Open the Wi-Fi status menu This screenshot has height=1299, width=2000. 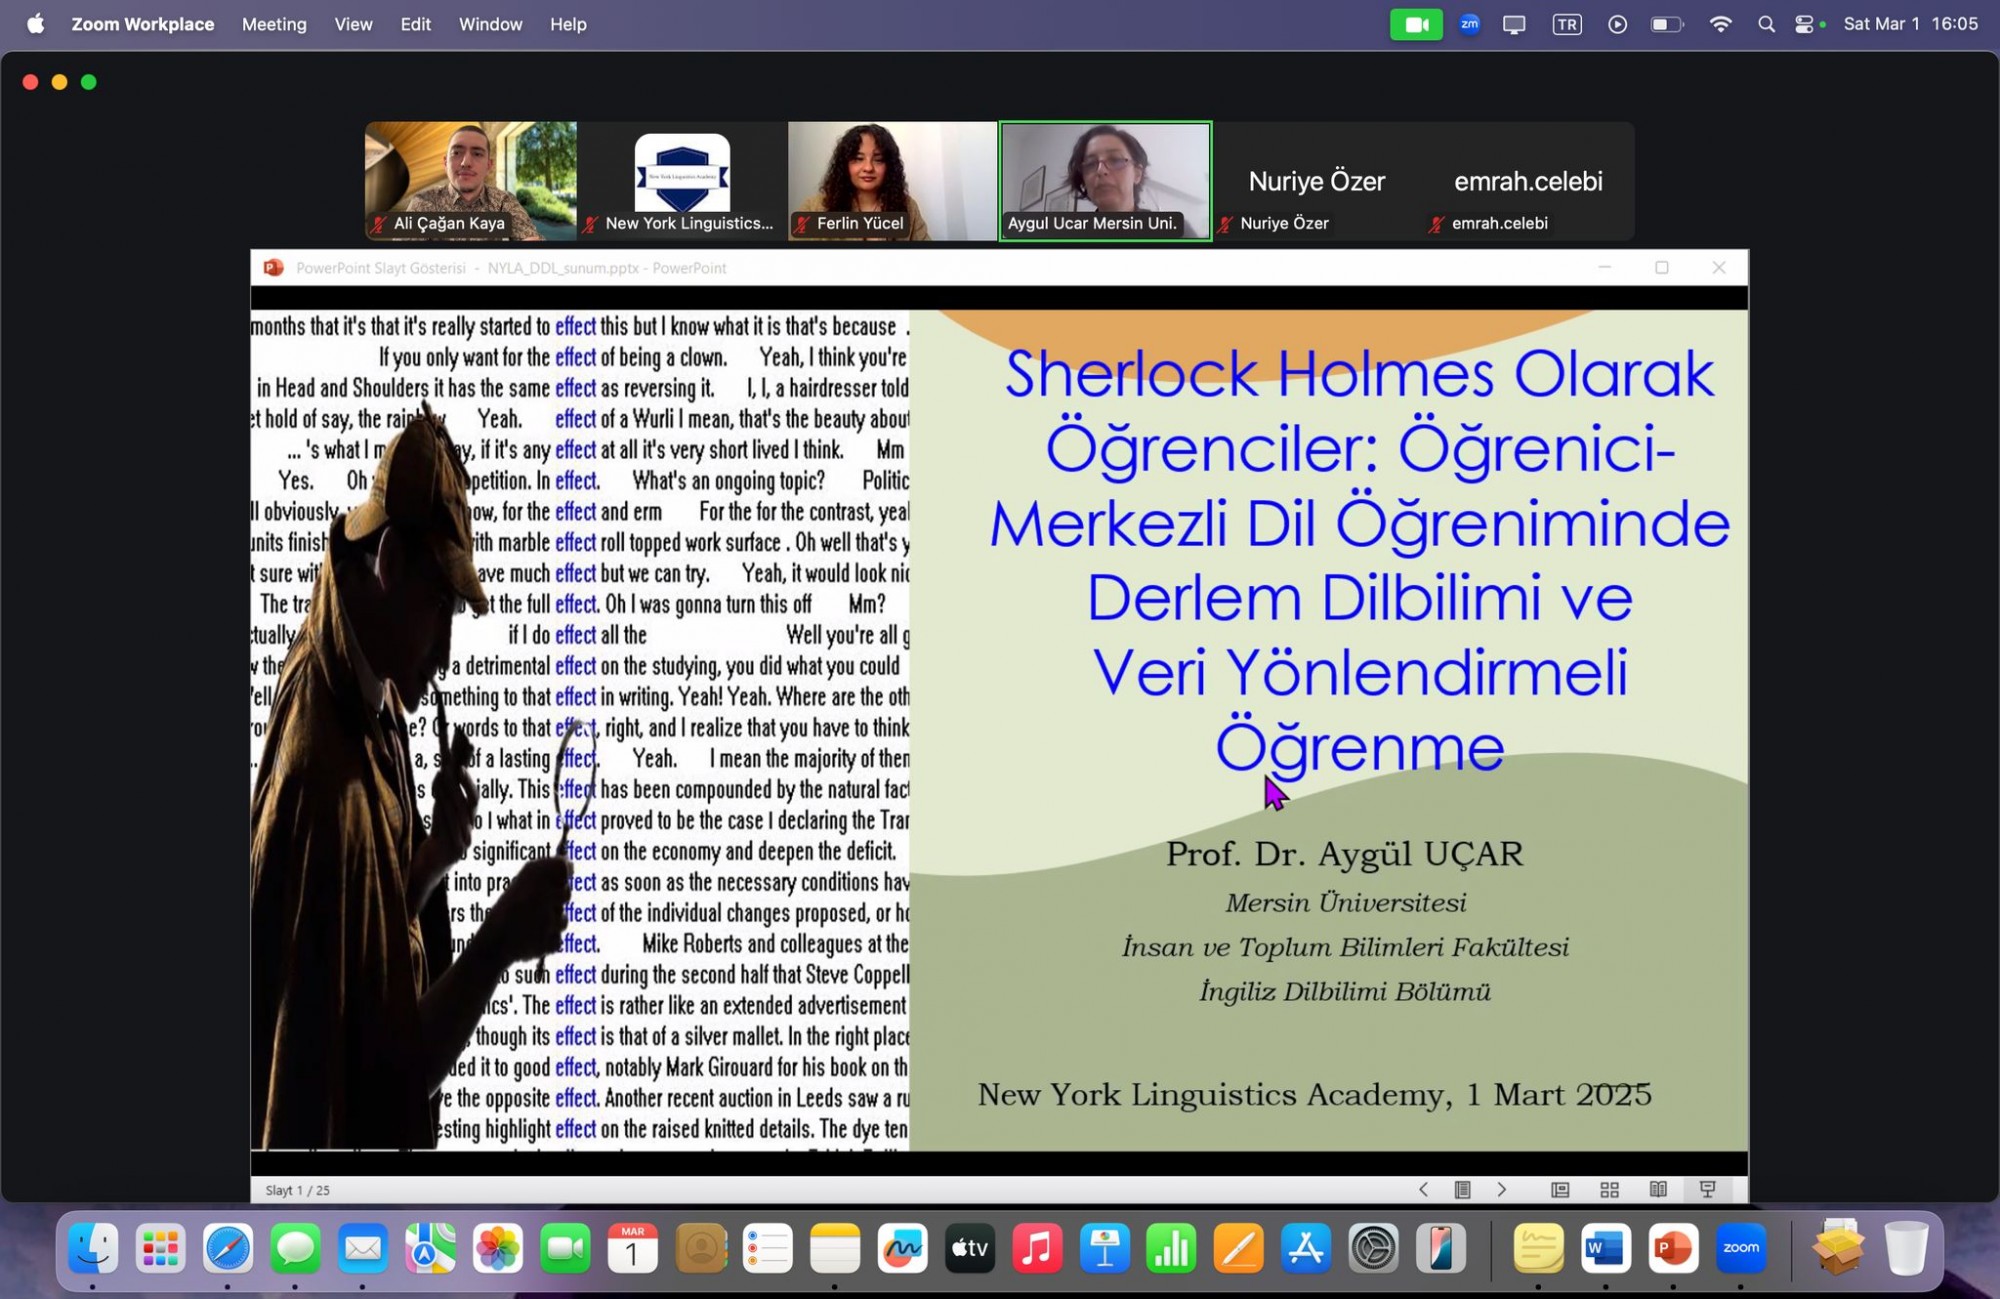[1720, 24]
